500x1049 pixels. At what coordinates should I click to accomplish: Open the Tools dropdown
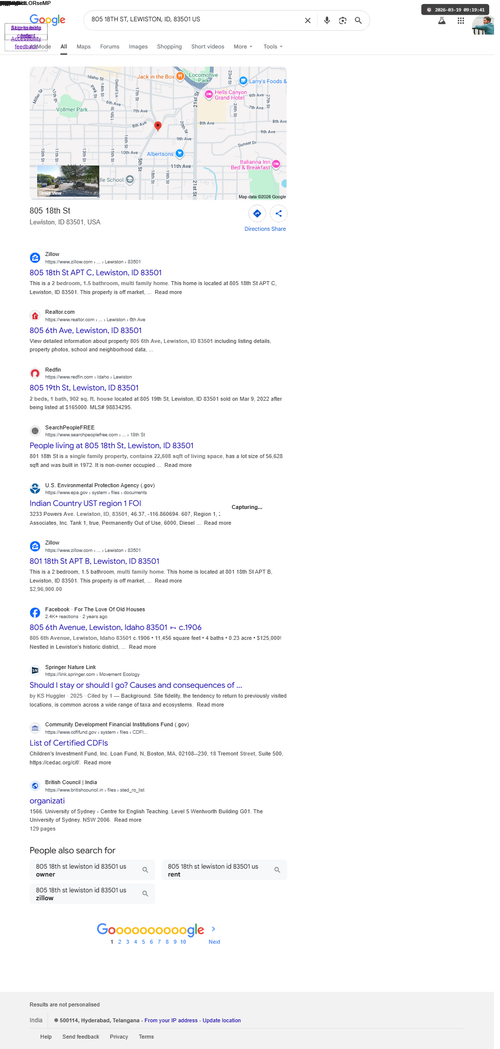276,47
